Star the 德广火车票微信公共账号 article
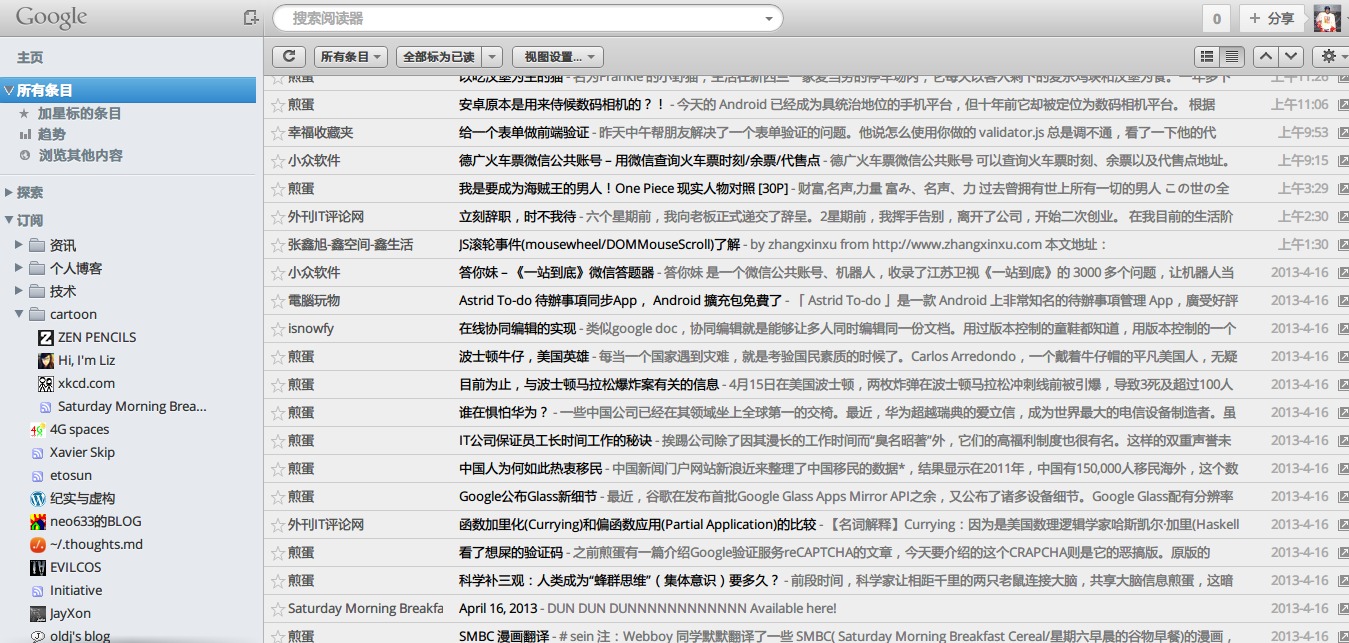Viewport: 1349px width, 643px height. point(278,160)
